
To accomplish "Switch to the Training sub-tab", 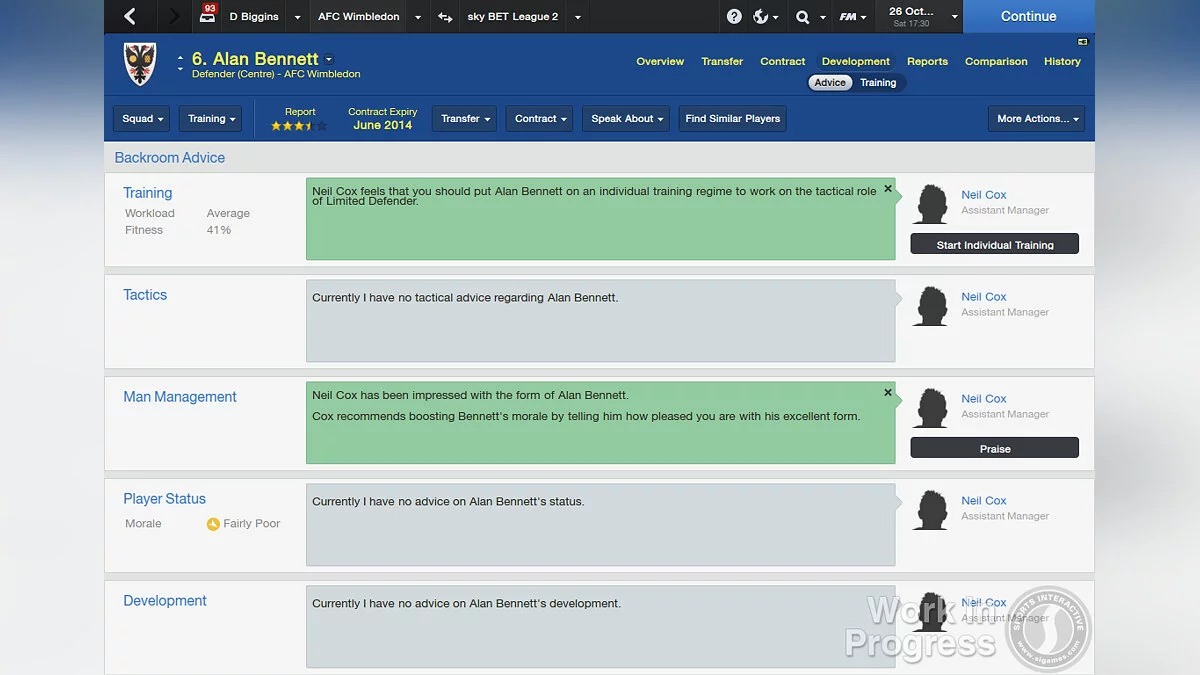I will (877, 82).
